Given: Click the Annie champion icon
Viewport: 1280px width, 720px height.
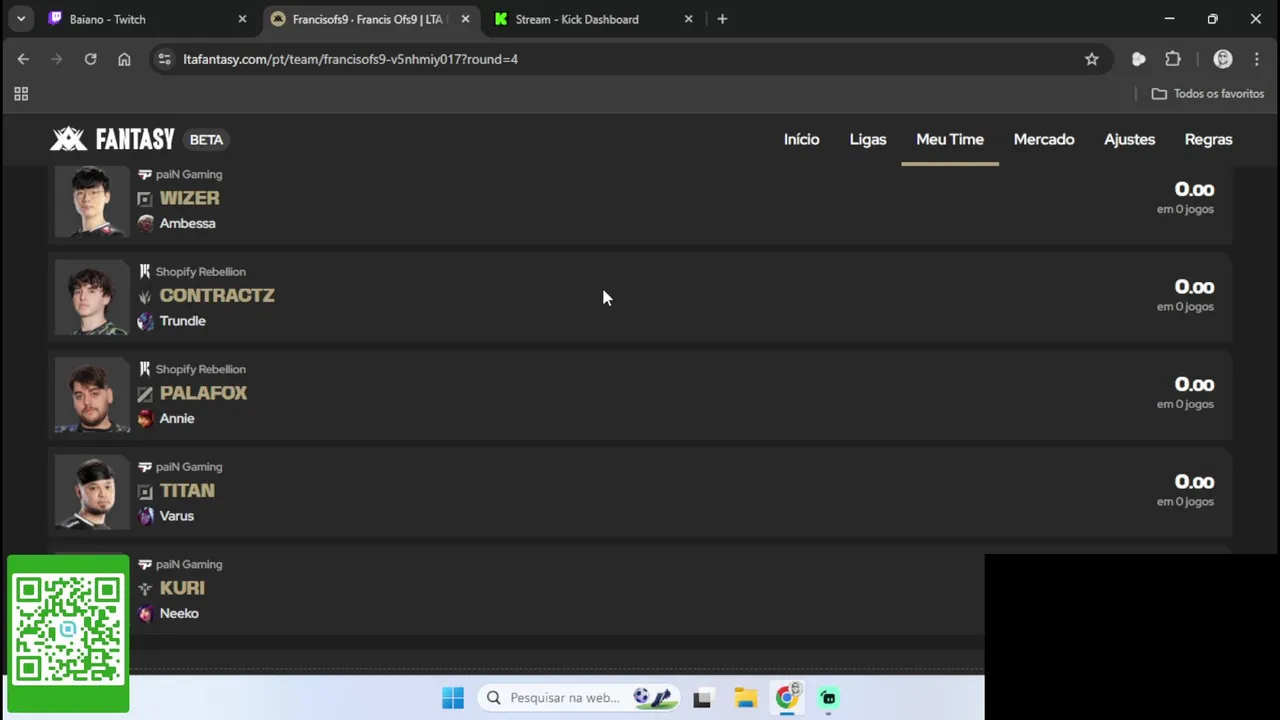Looking at the screenshot, I should point(146,418).
